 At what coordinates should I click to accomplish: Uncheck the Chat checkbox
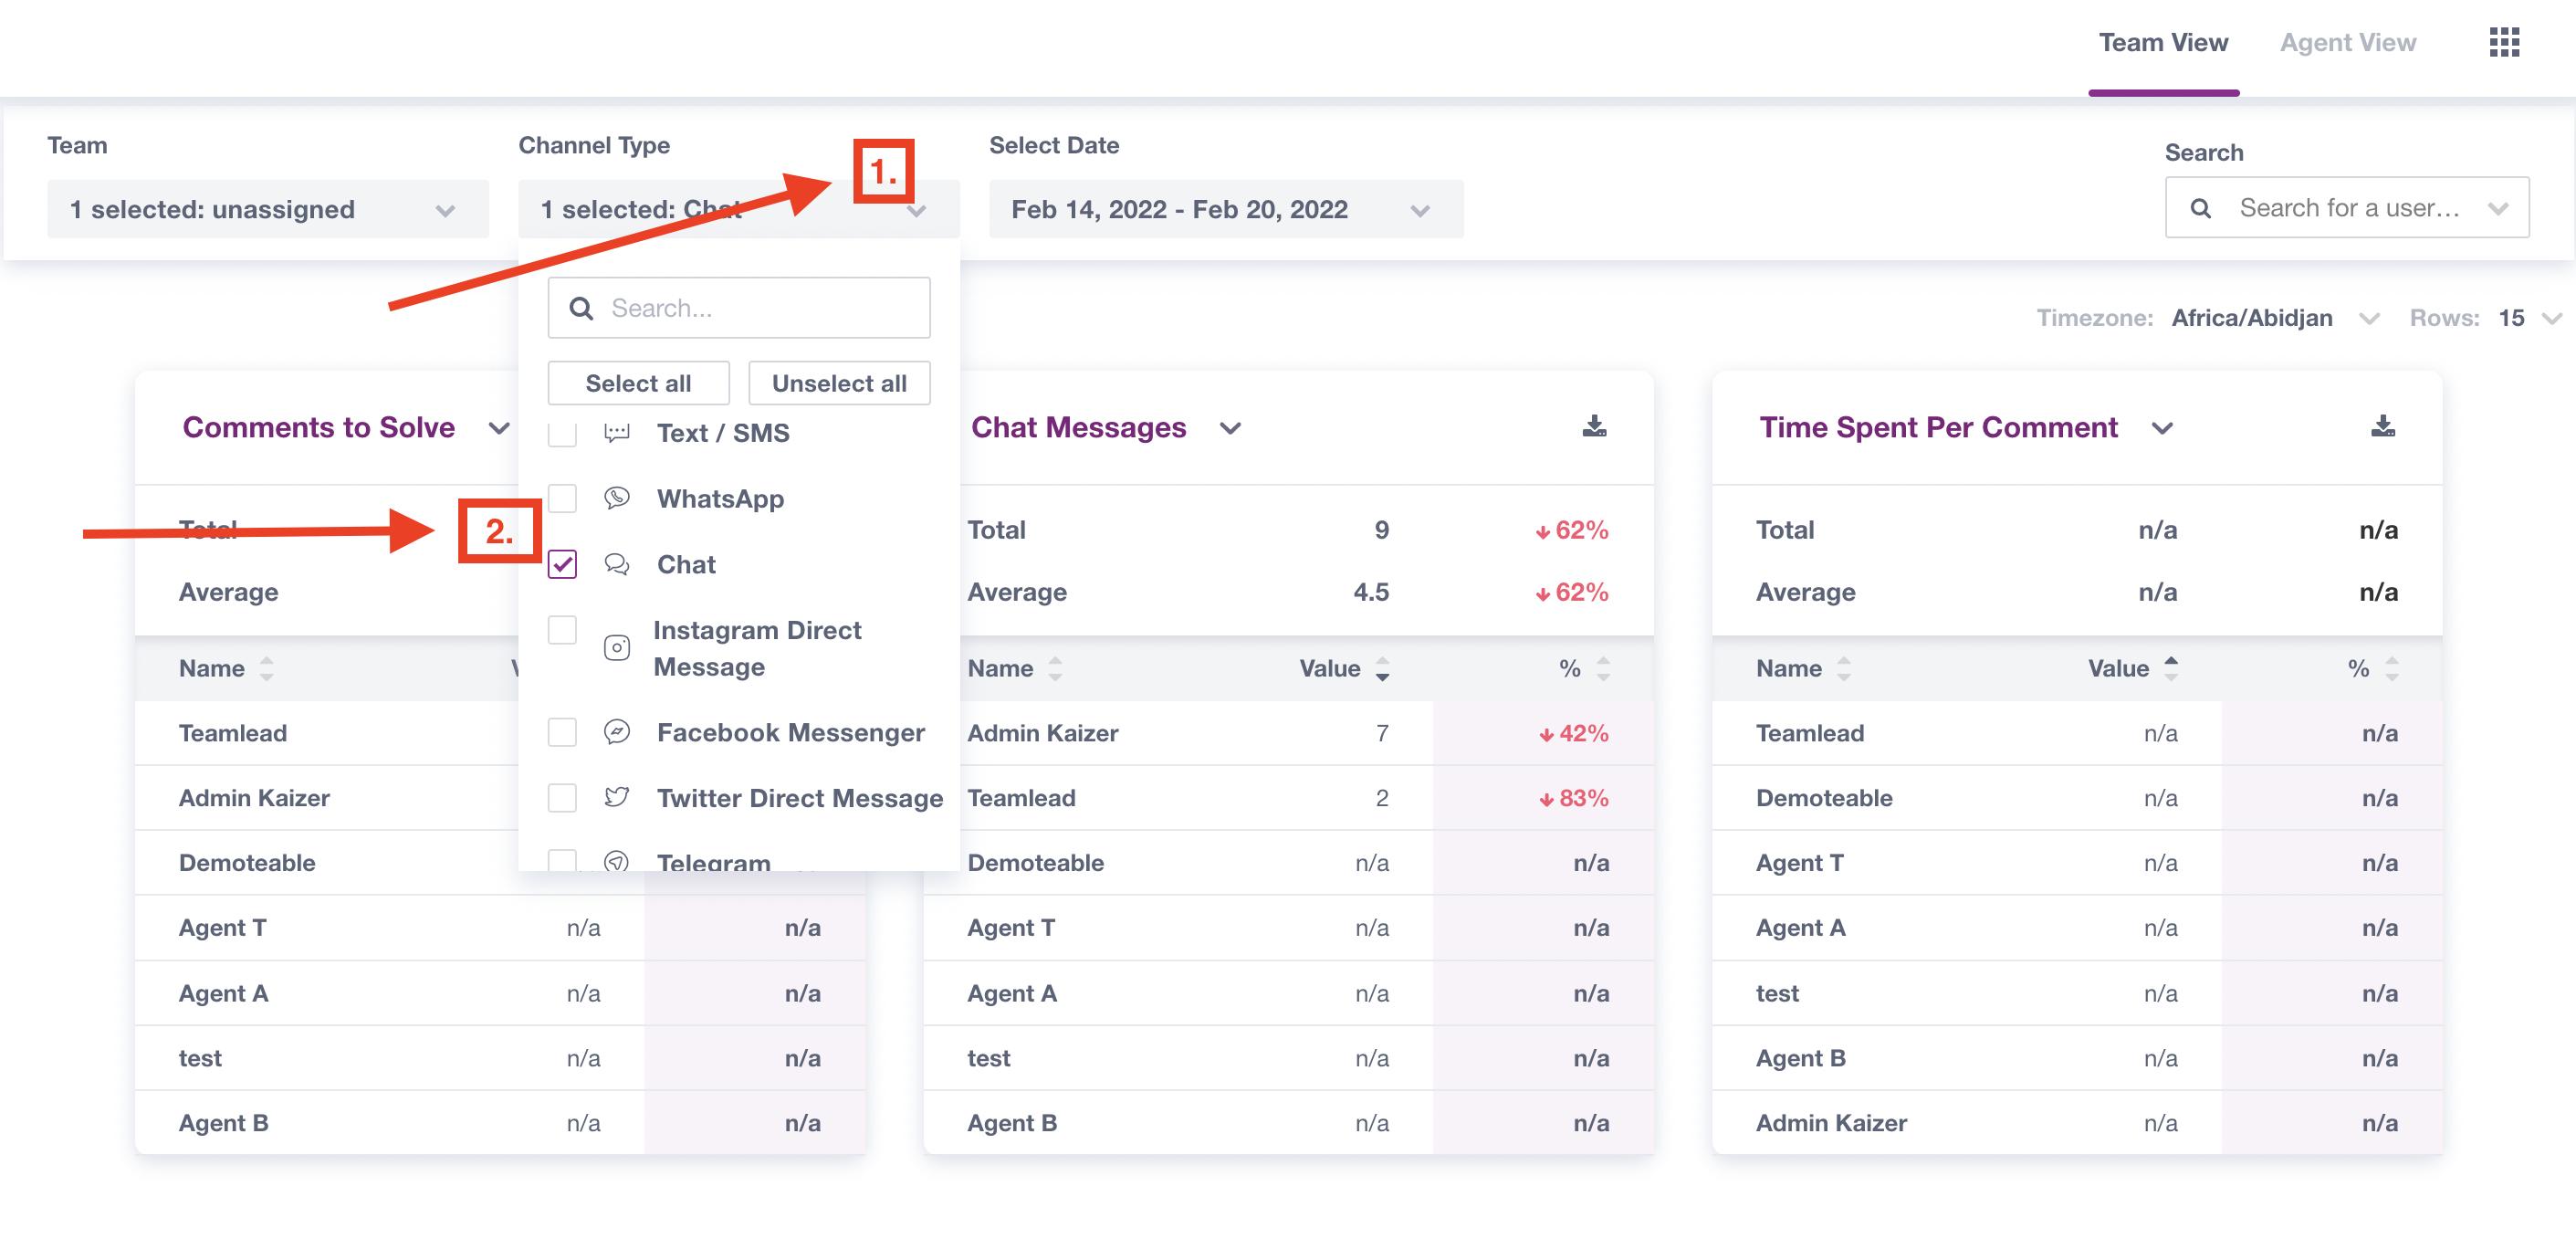562,564
